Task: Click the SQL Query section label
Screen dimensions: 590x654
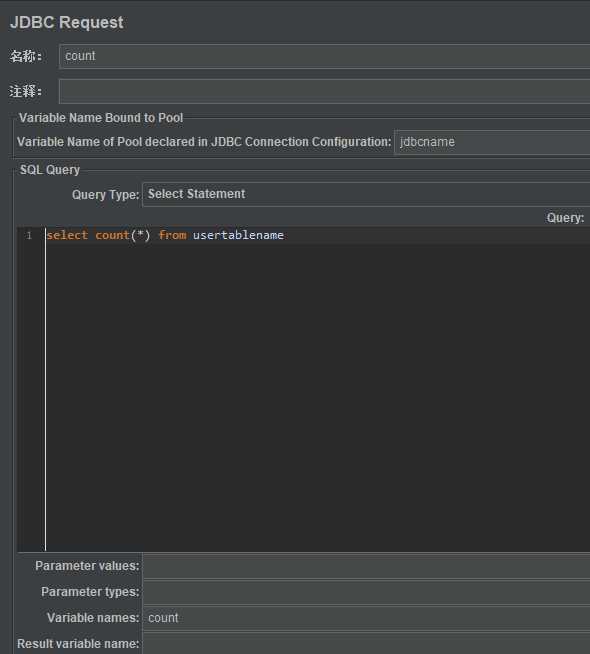Action: (50, 170)
